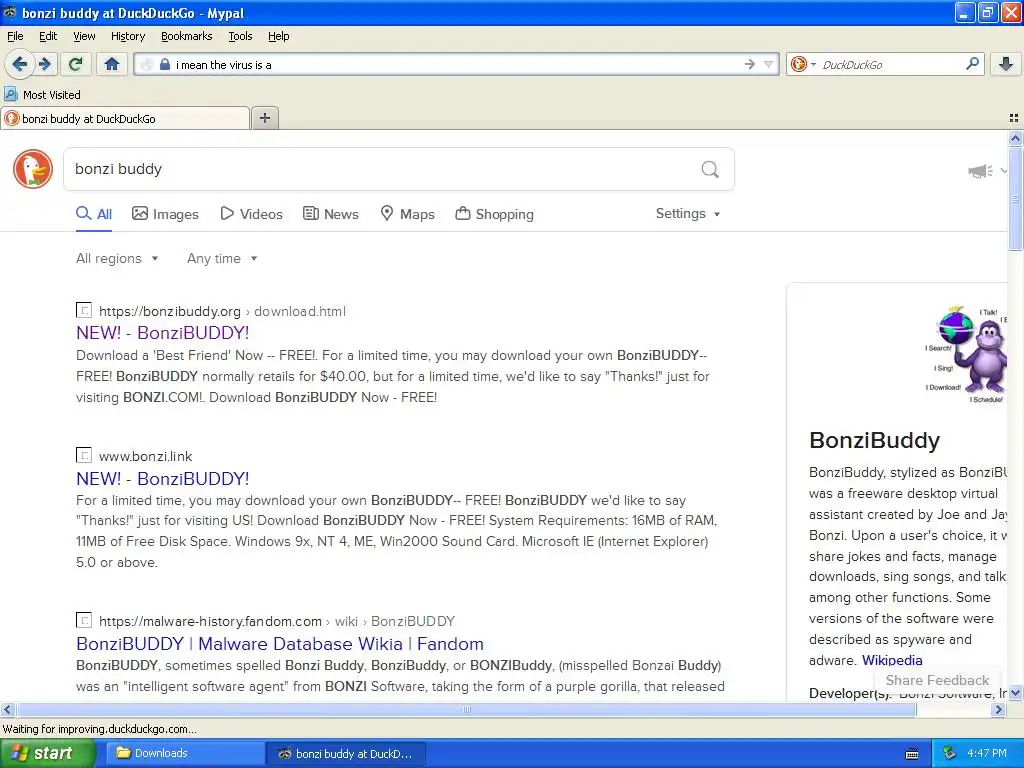Screen dimensions: 1024x768
Task: Switch to the Maps results tab
Action: pos(408,214)
